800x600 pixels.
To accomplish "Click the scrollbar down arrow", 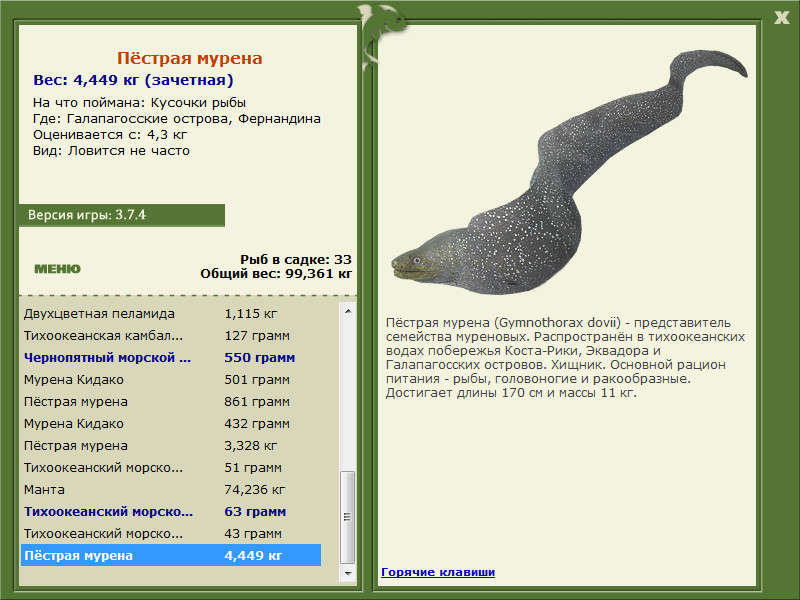I will (348, 573).
